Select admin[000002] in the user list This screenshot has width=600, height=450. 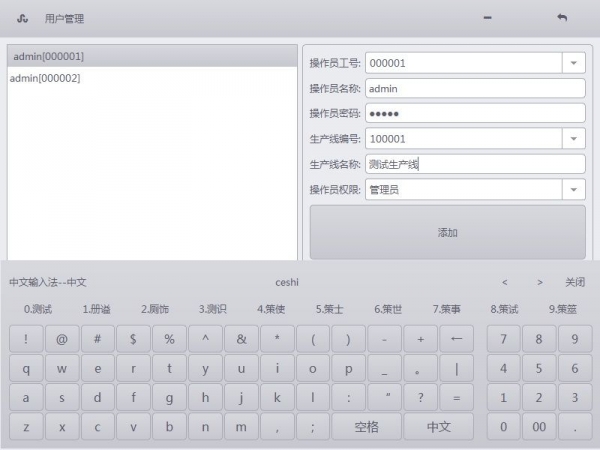[45, 78]
